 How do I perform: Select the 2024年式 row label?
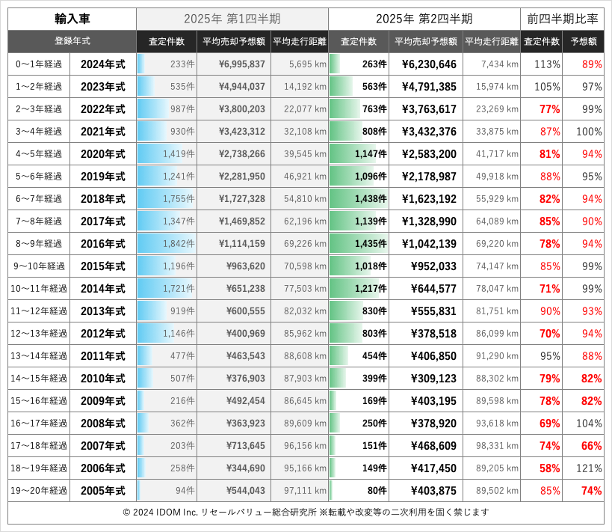click(103, 64)
